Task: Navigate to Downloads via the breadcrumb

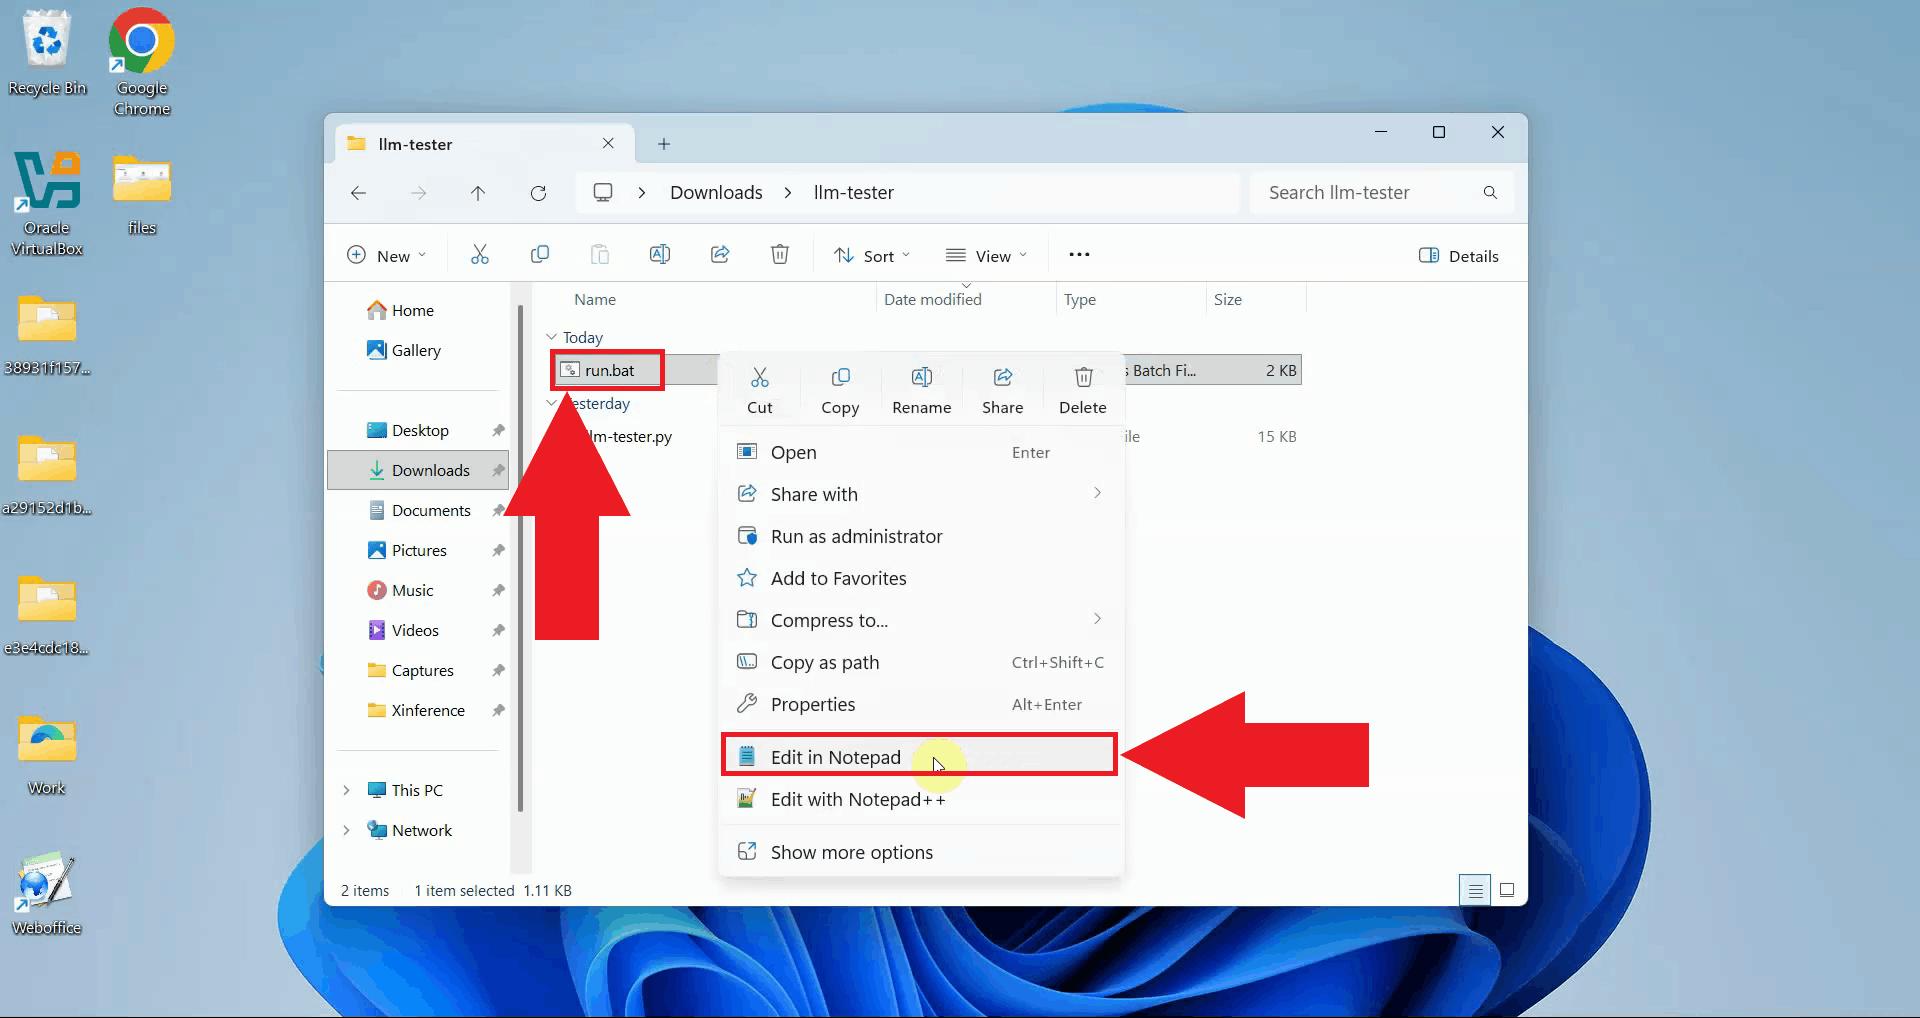Action: pyautogui.click(x=715, y=192)
